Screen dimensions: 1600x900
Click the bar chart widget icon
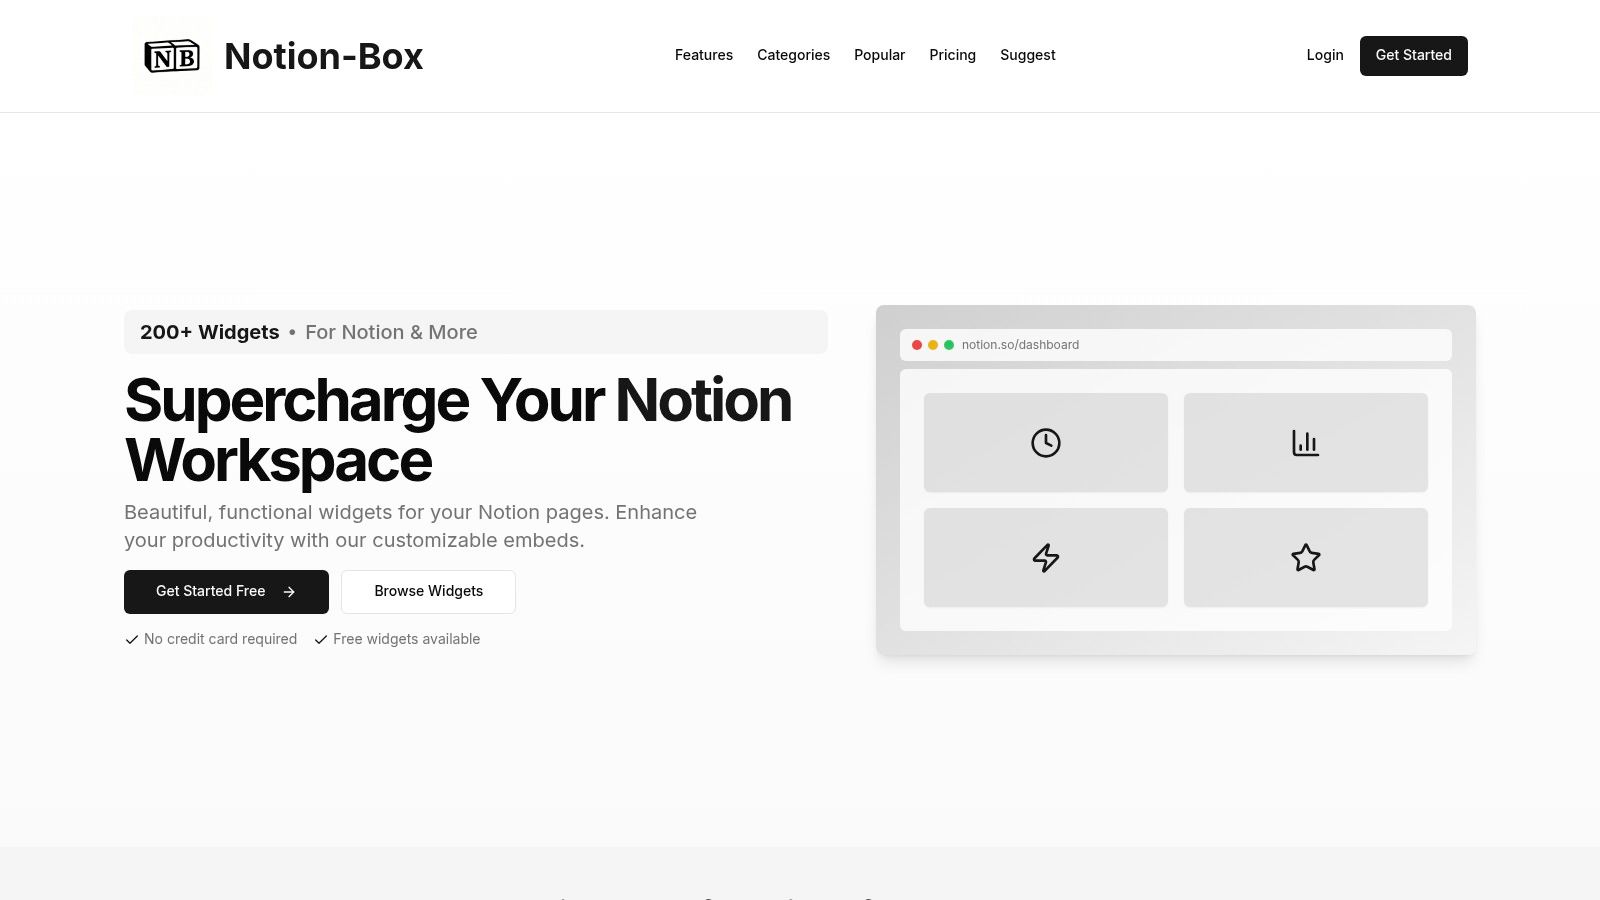[1305, 442]
